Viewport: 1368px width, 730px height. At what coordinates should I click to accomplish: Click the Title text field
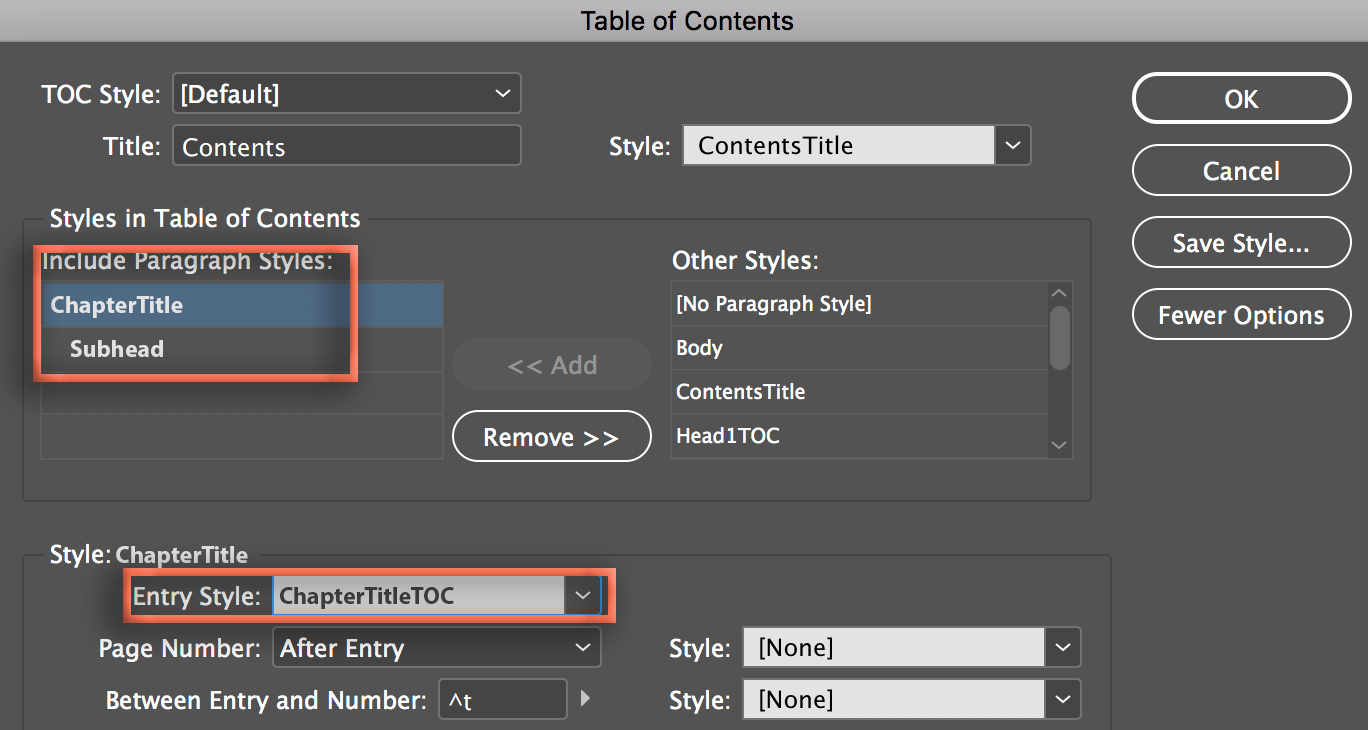pos(346,146)
